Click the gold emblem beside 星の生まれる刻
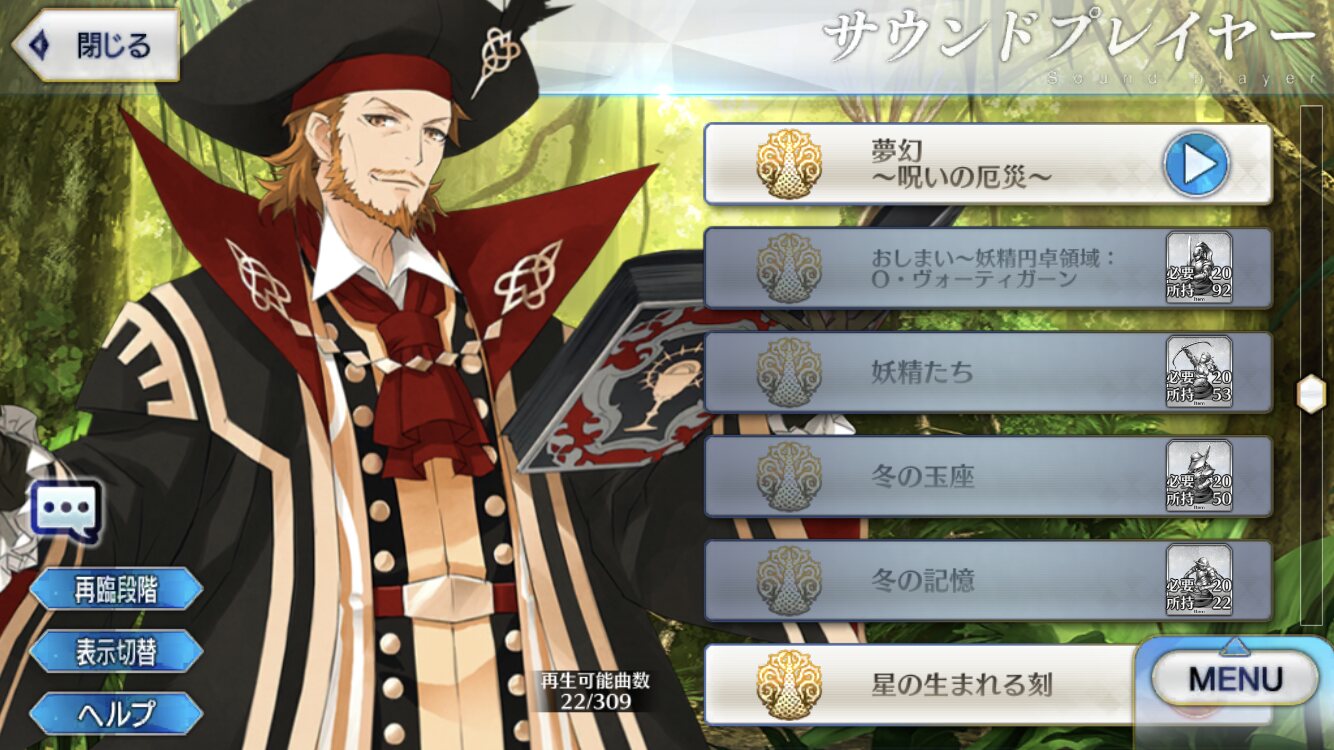 [x=788, y=684]
